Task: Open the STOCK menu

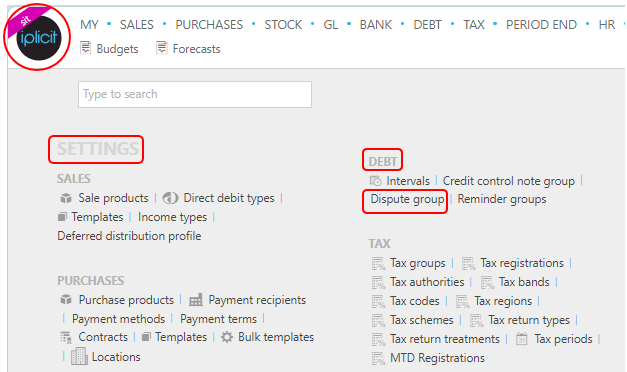Action: (283, 25)
